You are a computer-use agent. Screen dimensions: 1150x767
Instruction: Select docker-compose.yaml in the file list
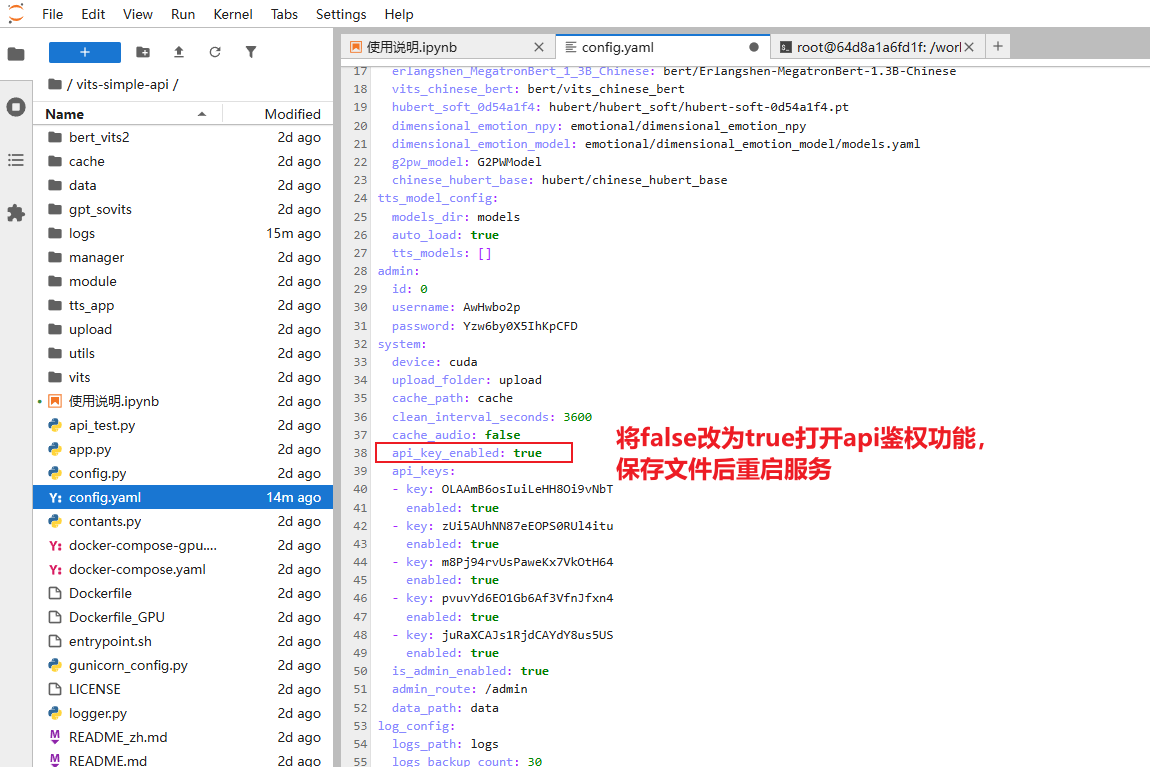pyautogui.click(x=183, y=570)
